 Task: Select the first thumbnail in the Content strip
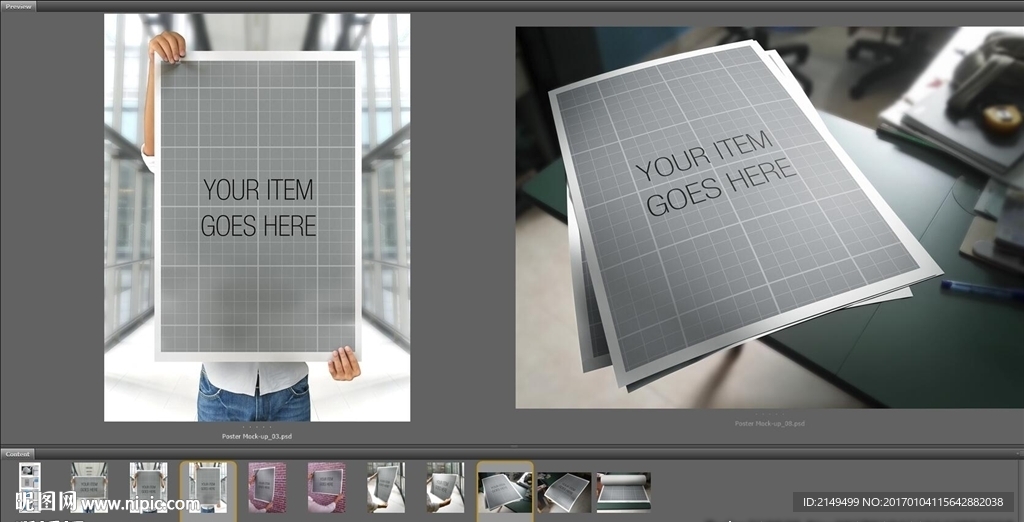(x=30, y=486)
